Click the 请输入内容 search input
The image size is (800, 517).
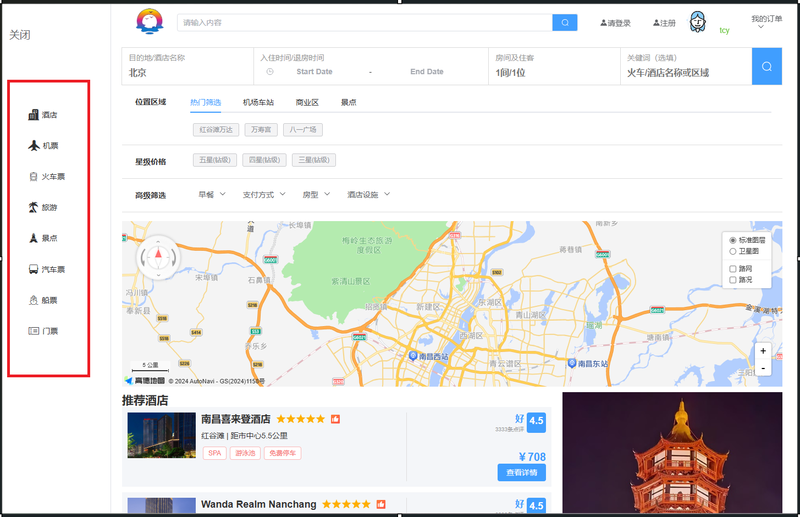pyautogui.click(x=365, y=22)
